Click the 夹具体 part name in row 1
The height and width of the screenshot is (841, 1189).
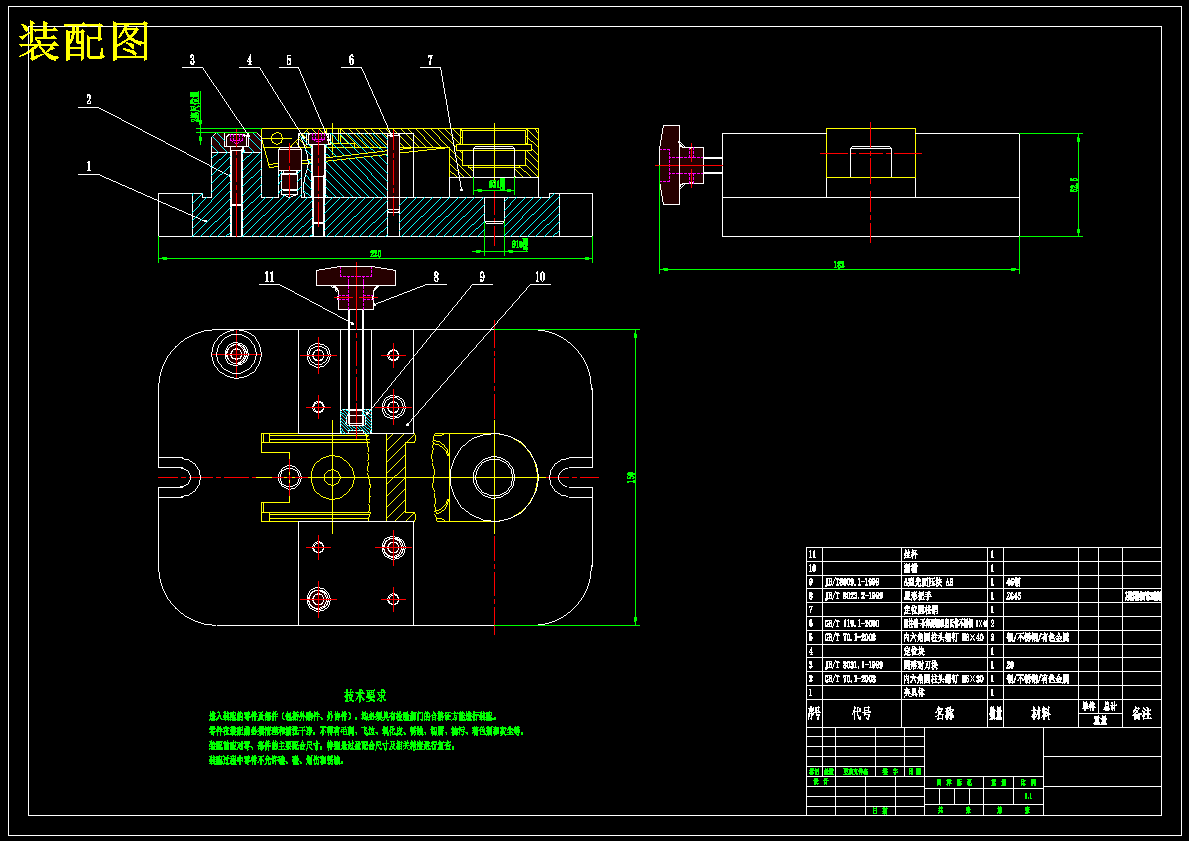click(x=914, y=692)
